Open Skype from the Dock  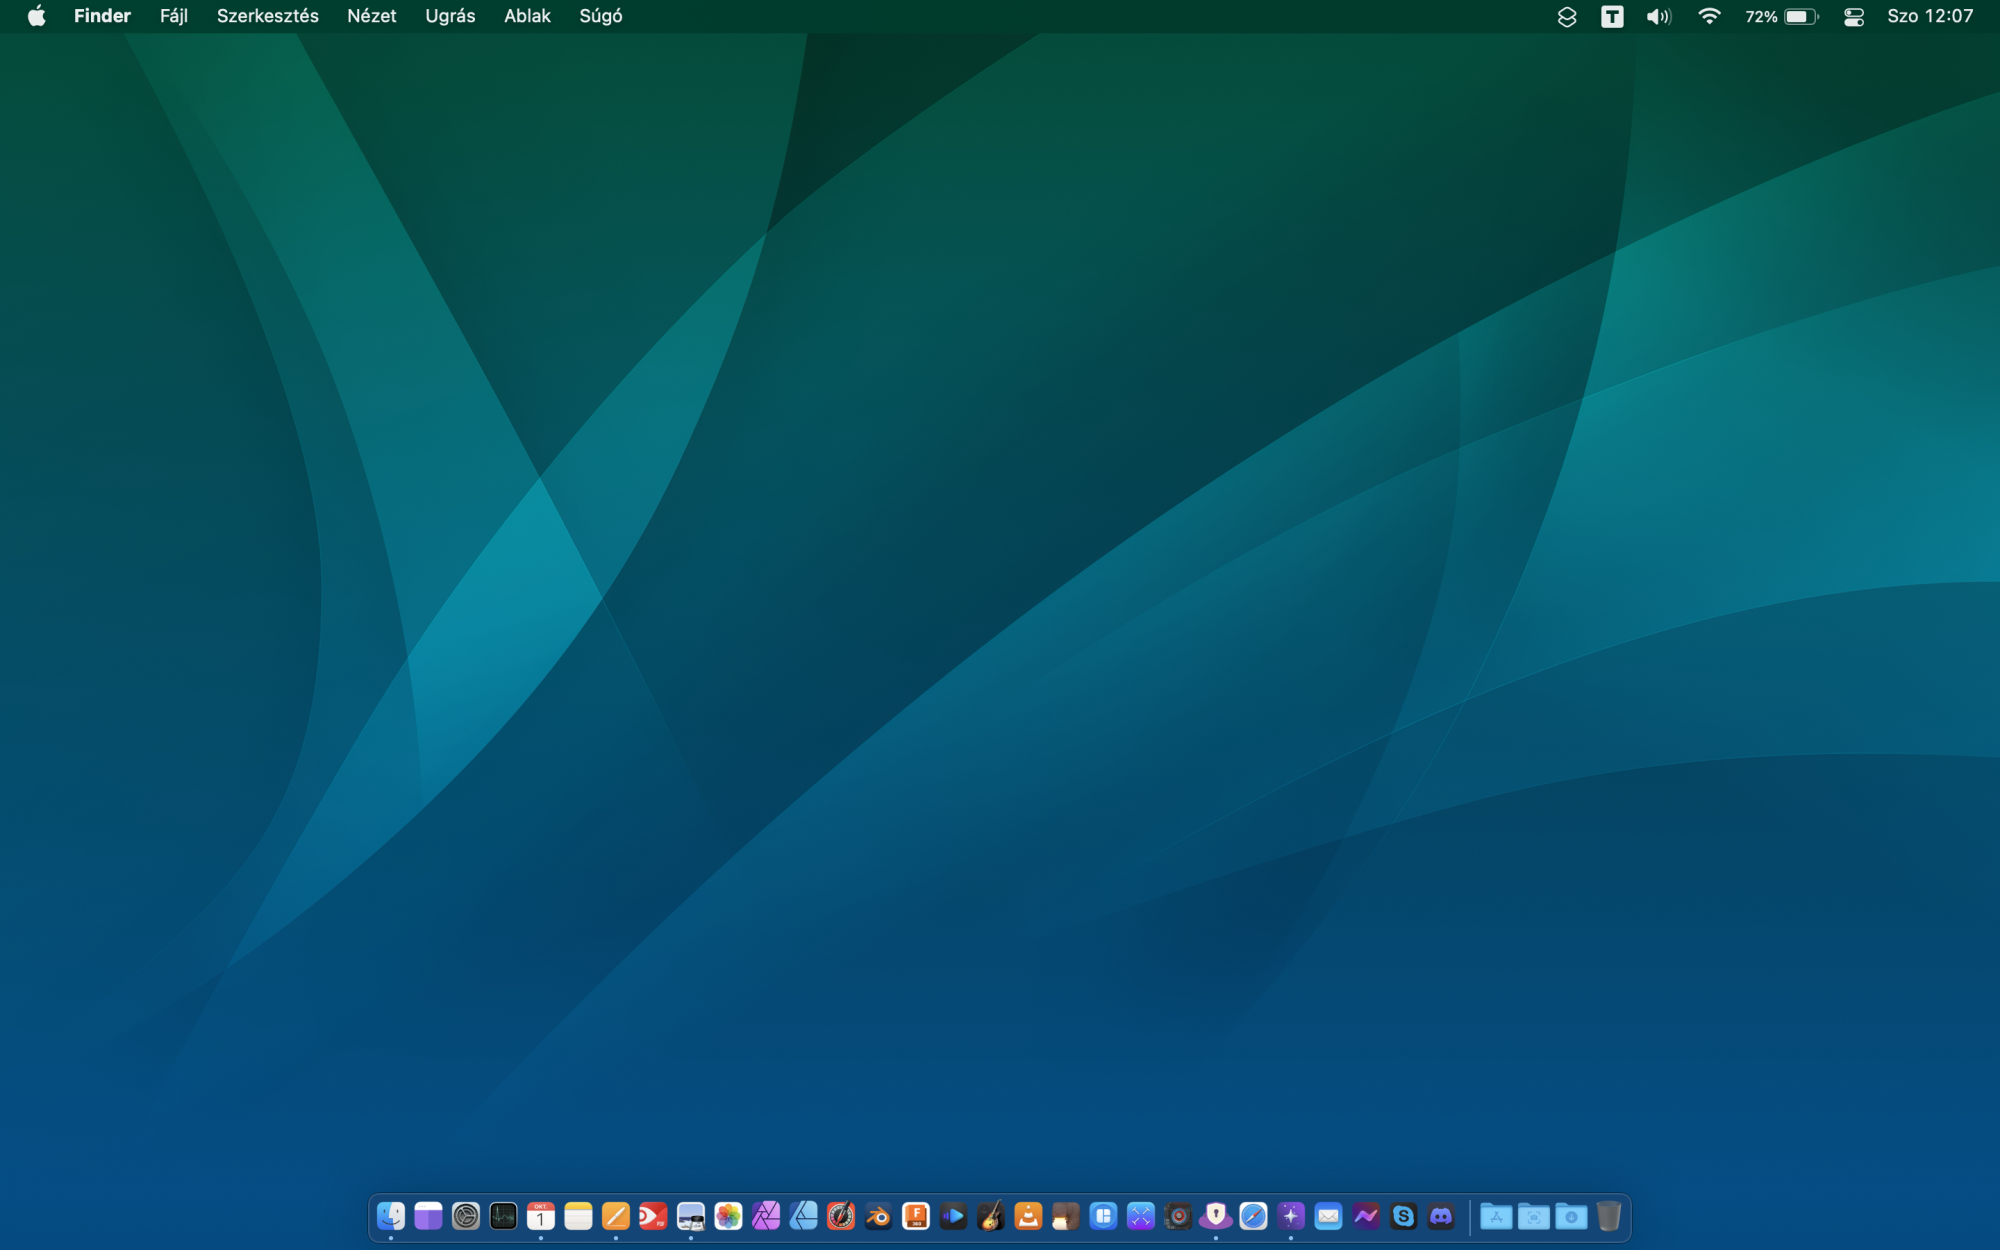point(1403,1216)
